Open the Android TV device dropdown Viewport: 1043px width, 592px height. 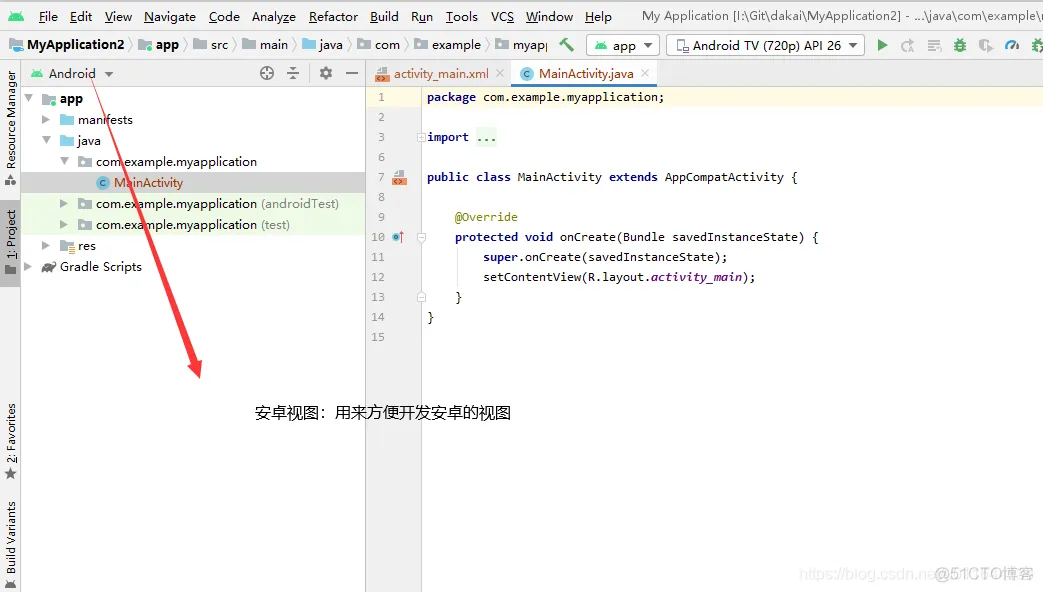coord(766,45)
